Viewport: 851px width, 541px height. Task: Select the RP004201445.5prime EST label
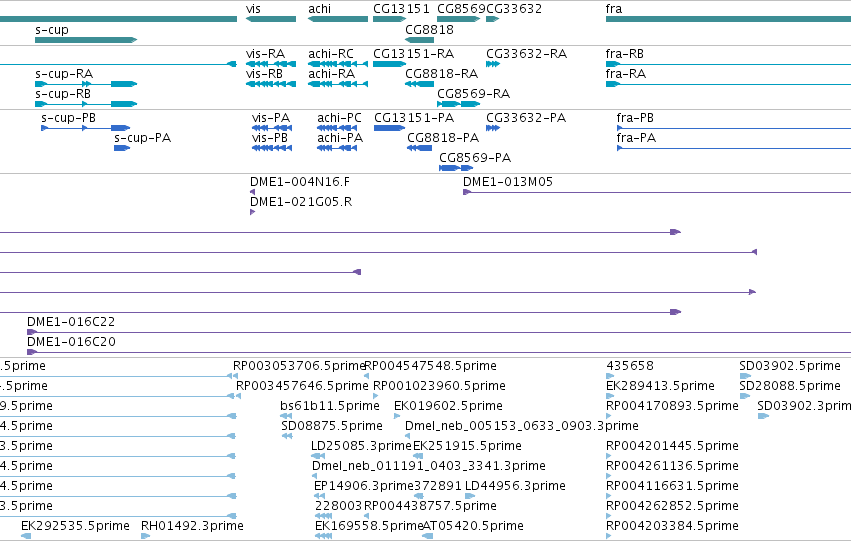(x=672, y=446)
